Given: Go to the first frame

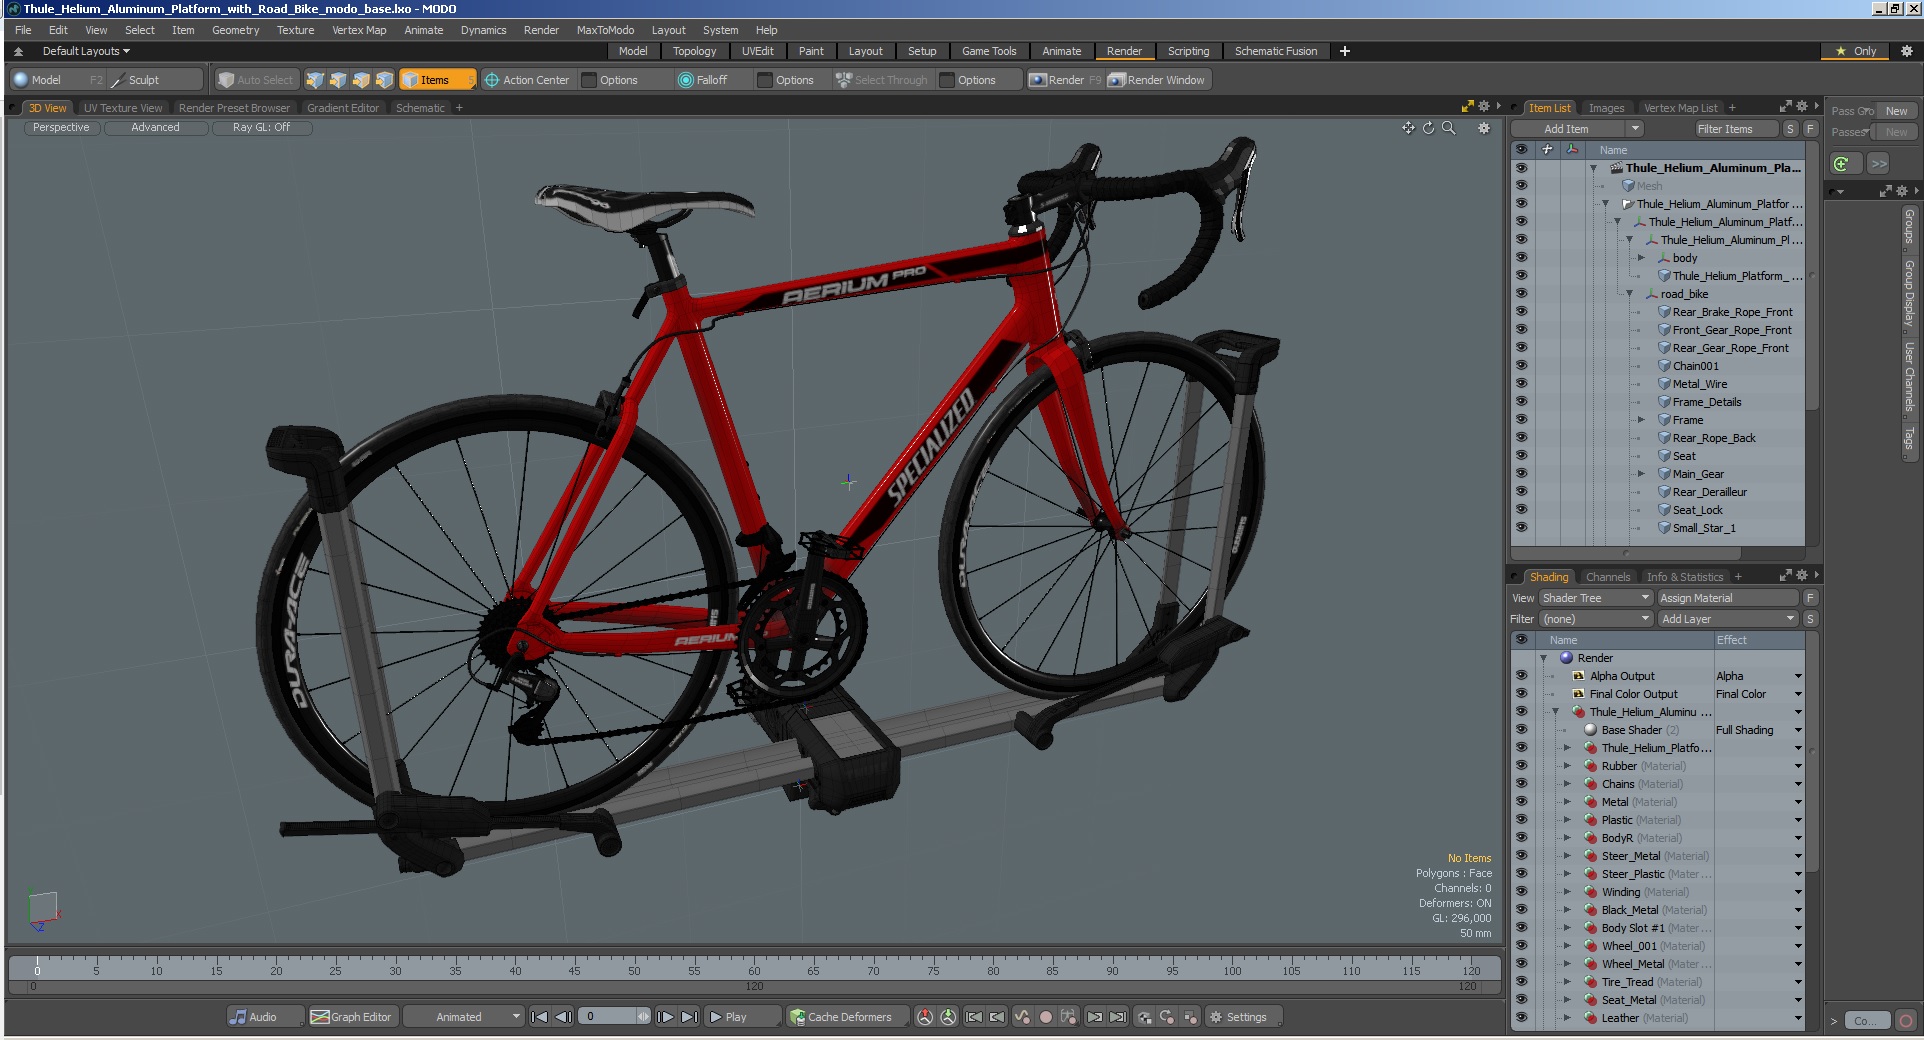Looking at the screenshot, I should coord(539,1017).
